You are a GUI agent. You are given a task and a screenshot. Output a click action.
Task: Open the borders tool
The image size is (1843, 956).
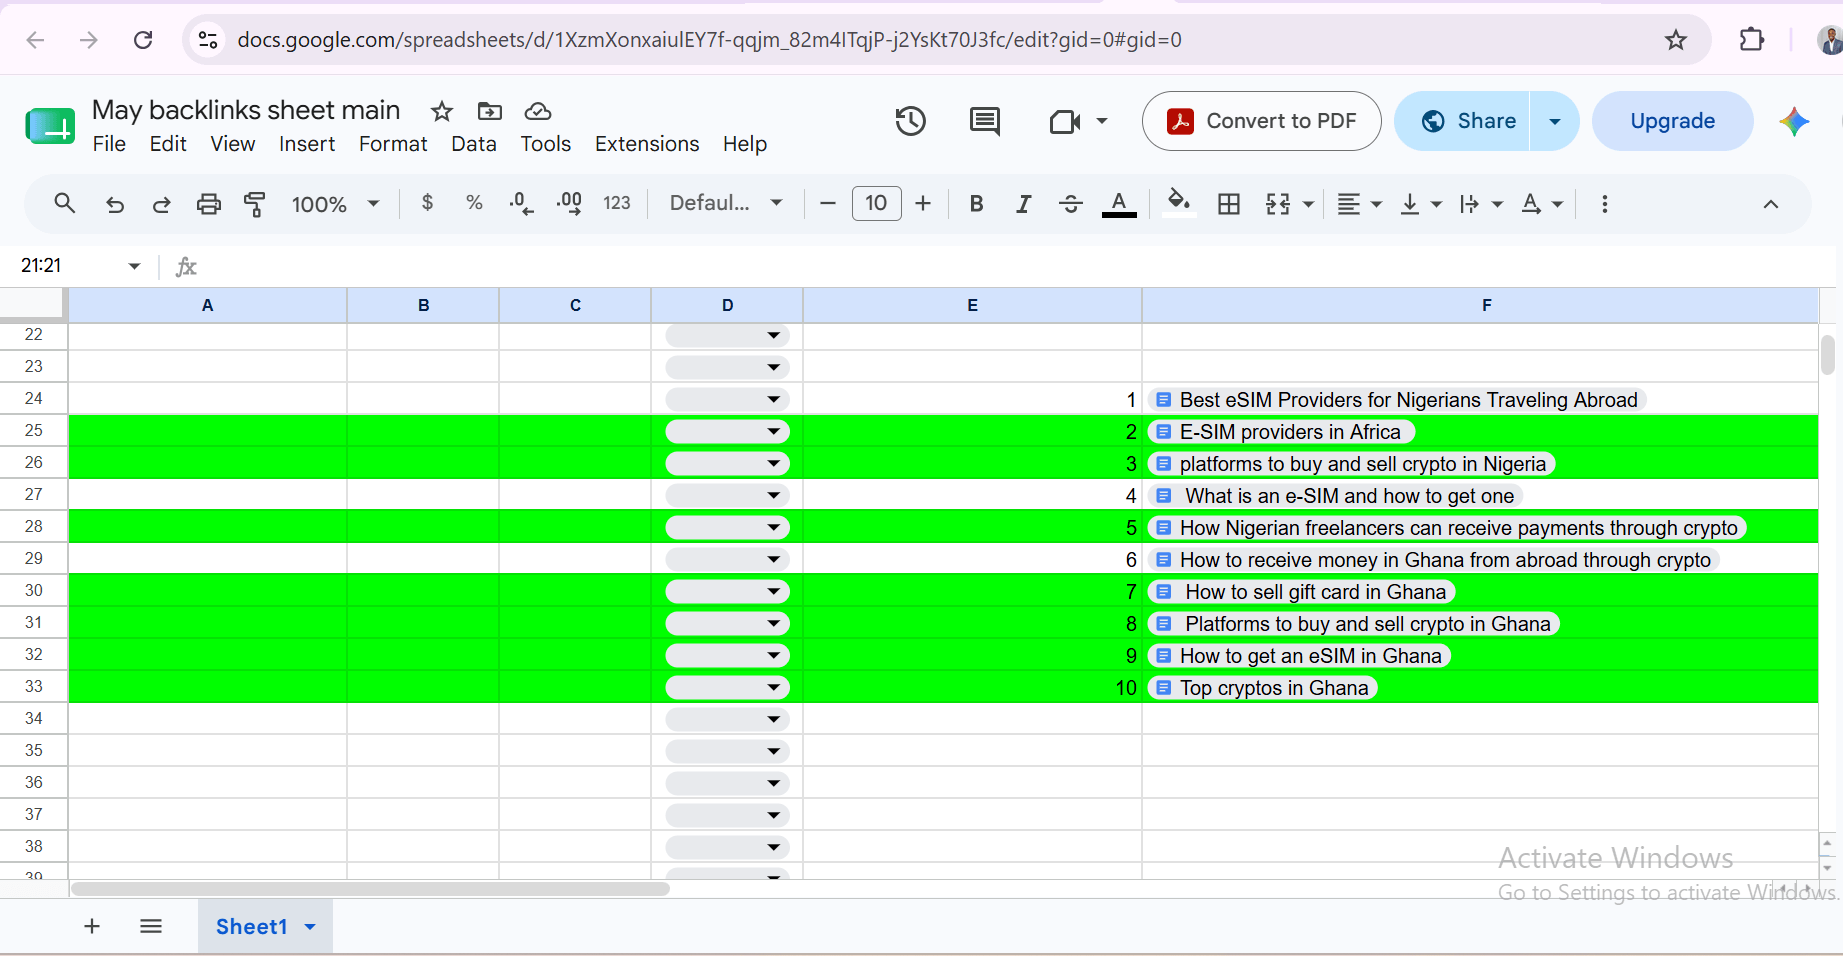[1229, 204]
